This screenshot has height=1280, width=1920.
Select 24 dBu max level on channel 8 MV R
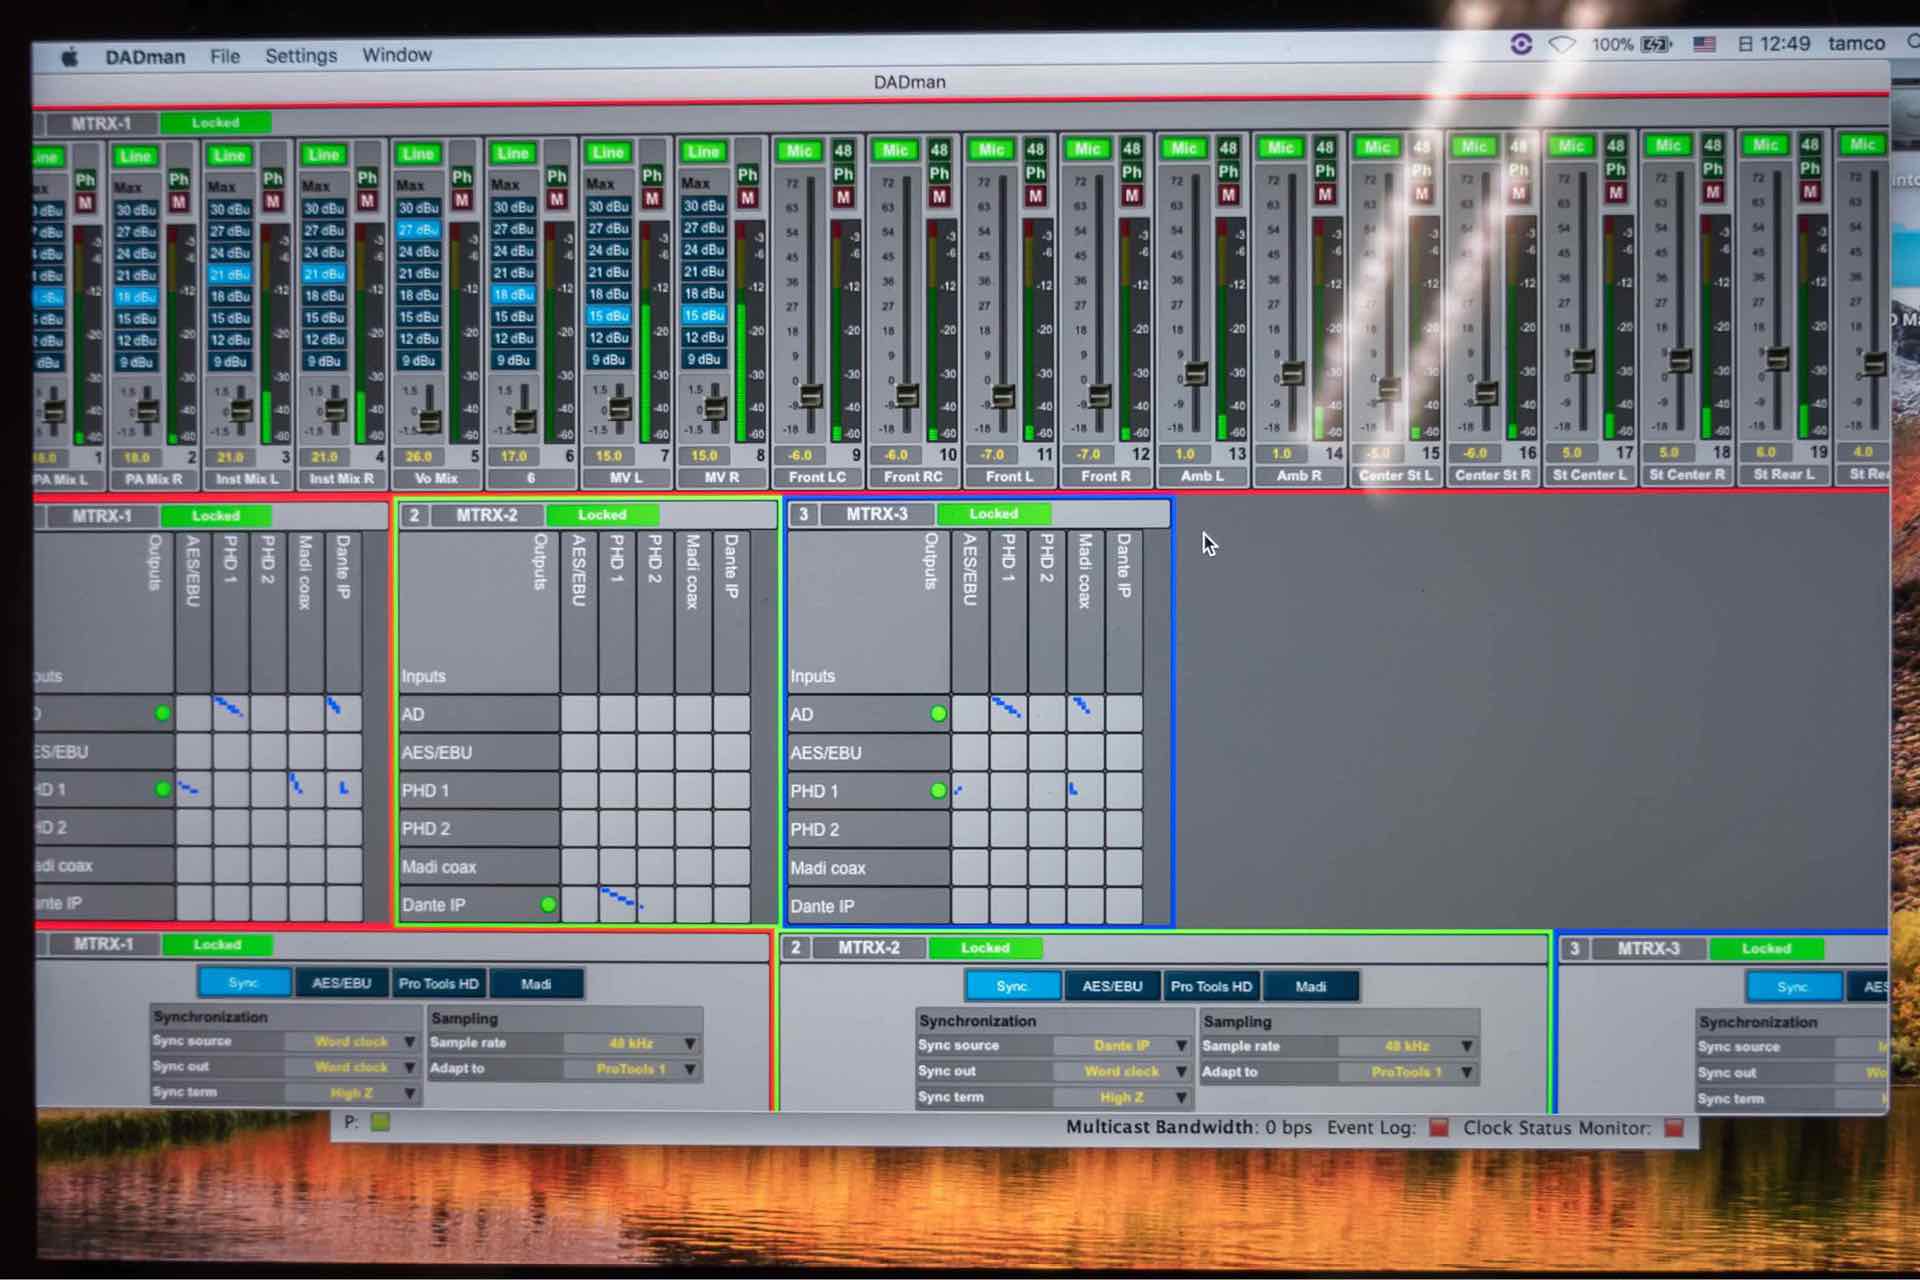704,250
